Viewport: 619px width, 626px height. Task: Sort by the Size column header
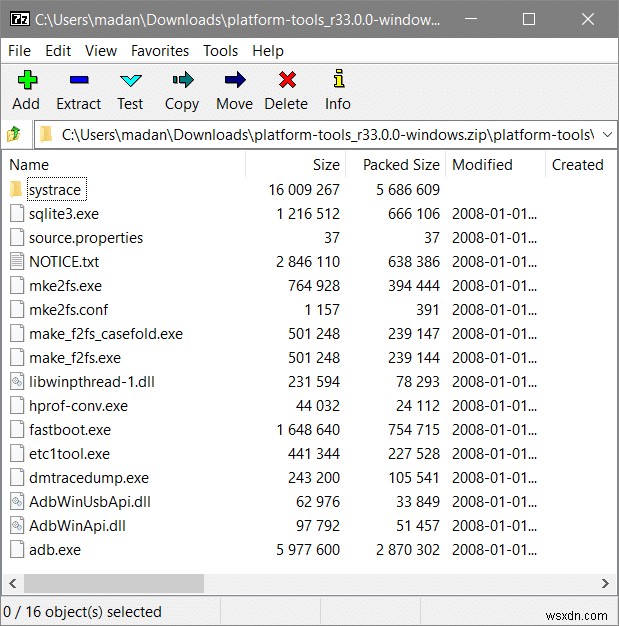coord(295,164)
